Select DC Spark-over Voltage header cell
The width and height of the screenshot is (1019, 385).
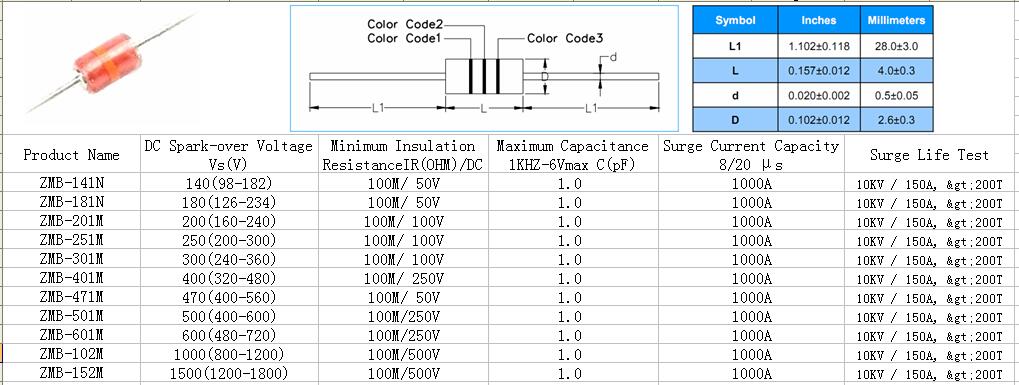click(228, 155)
